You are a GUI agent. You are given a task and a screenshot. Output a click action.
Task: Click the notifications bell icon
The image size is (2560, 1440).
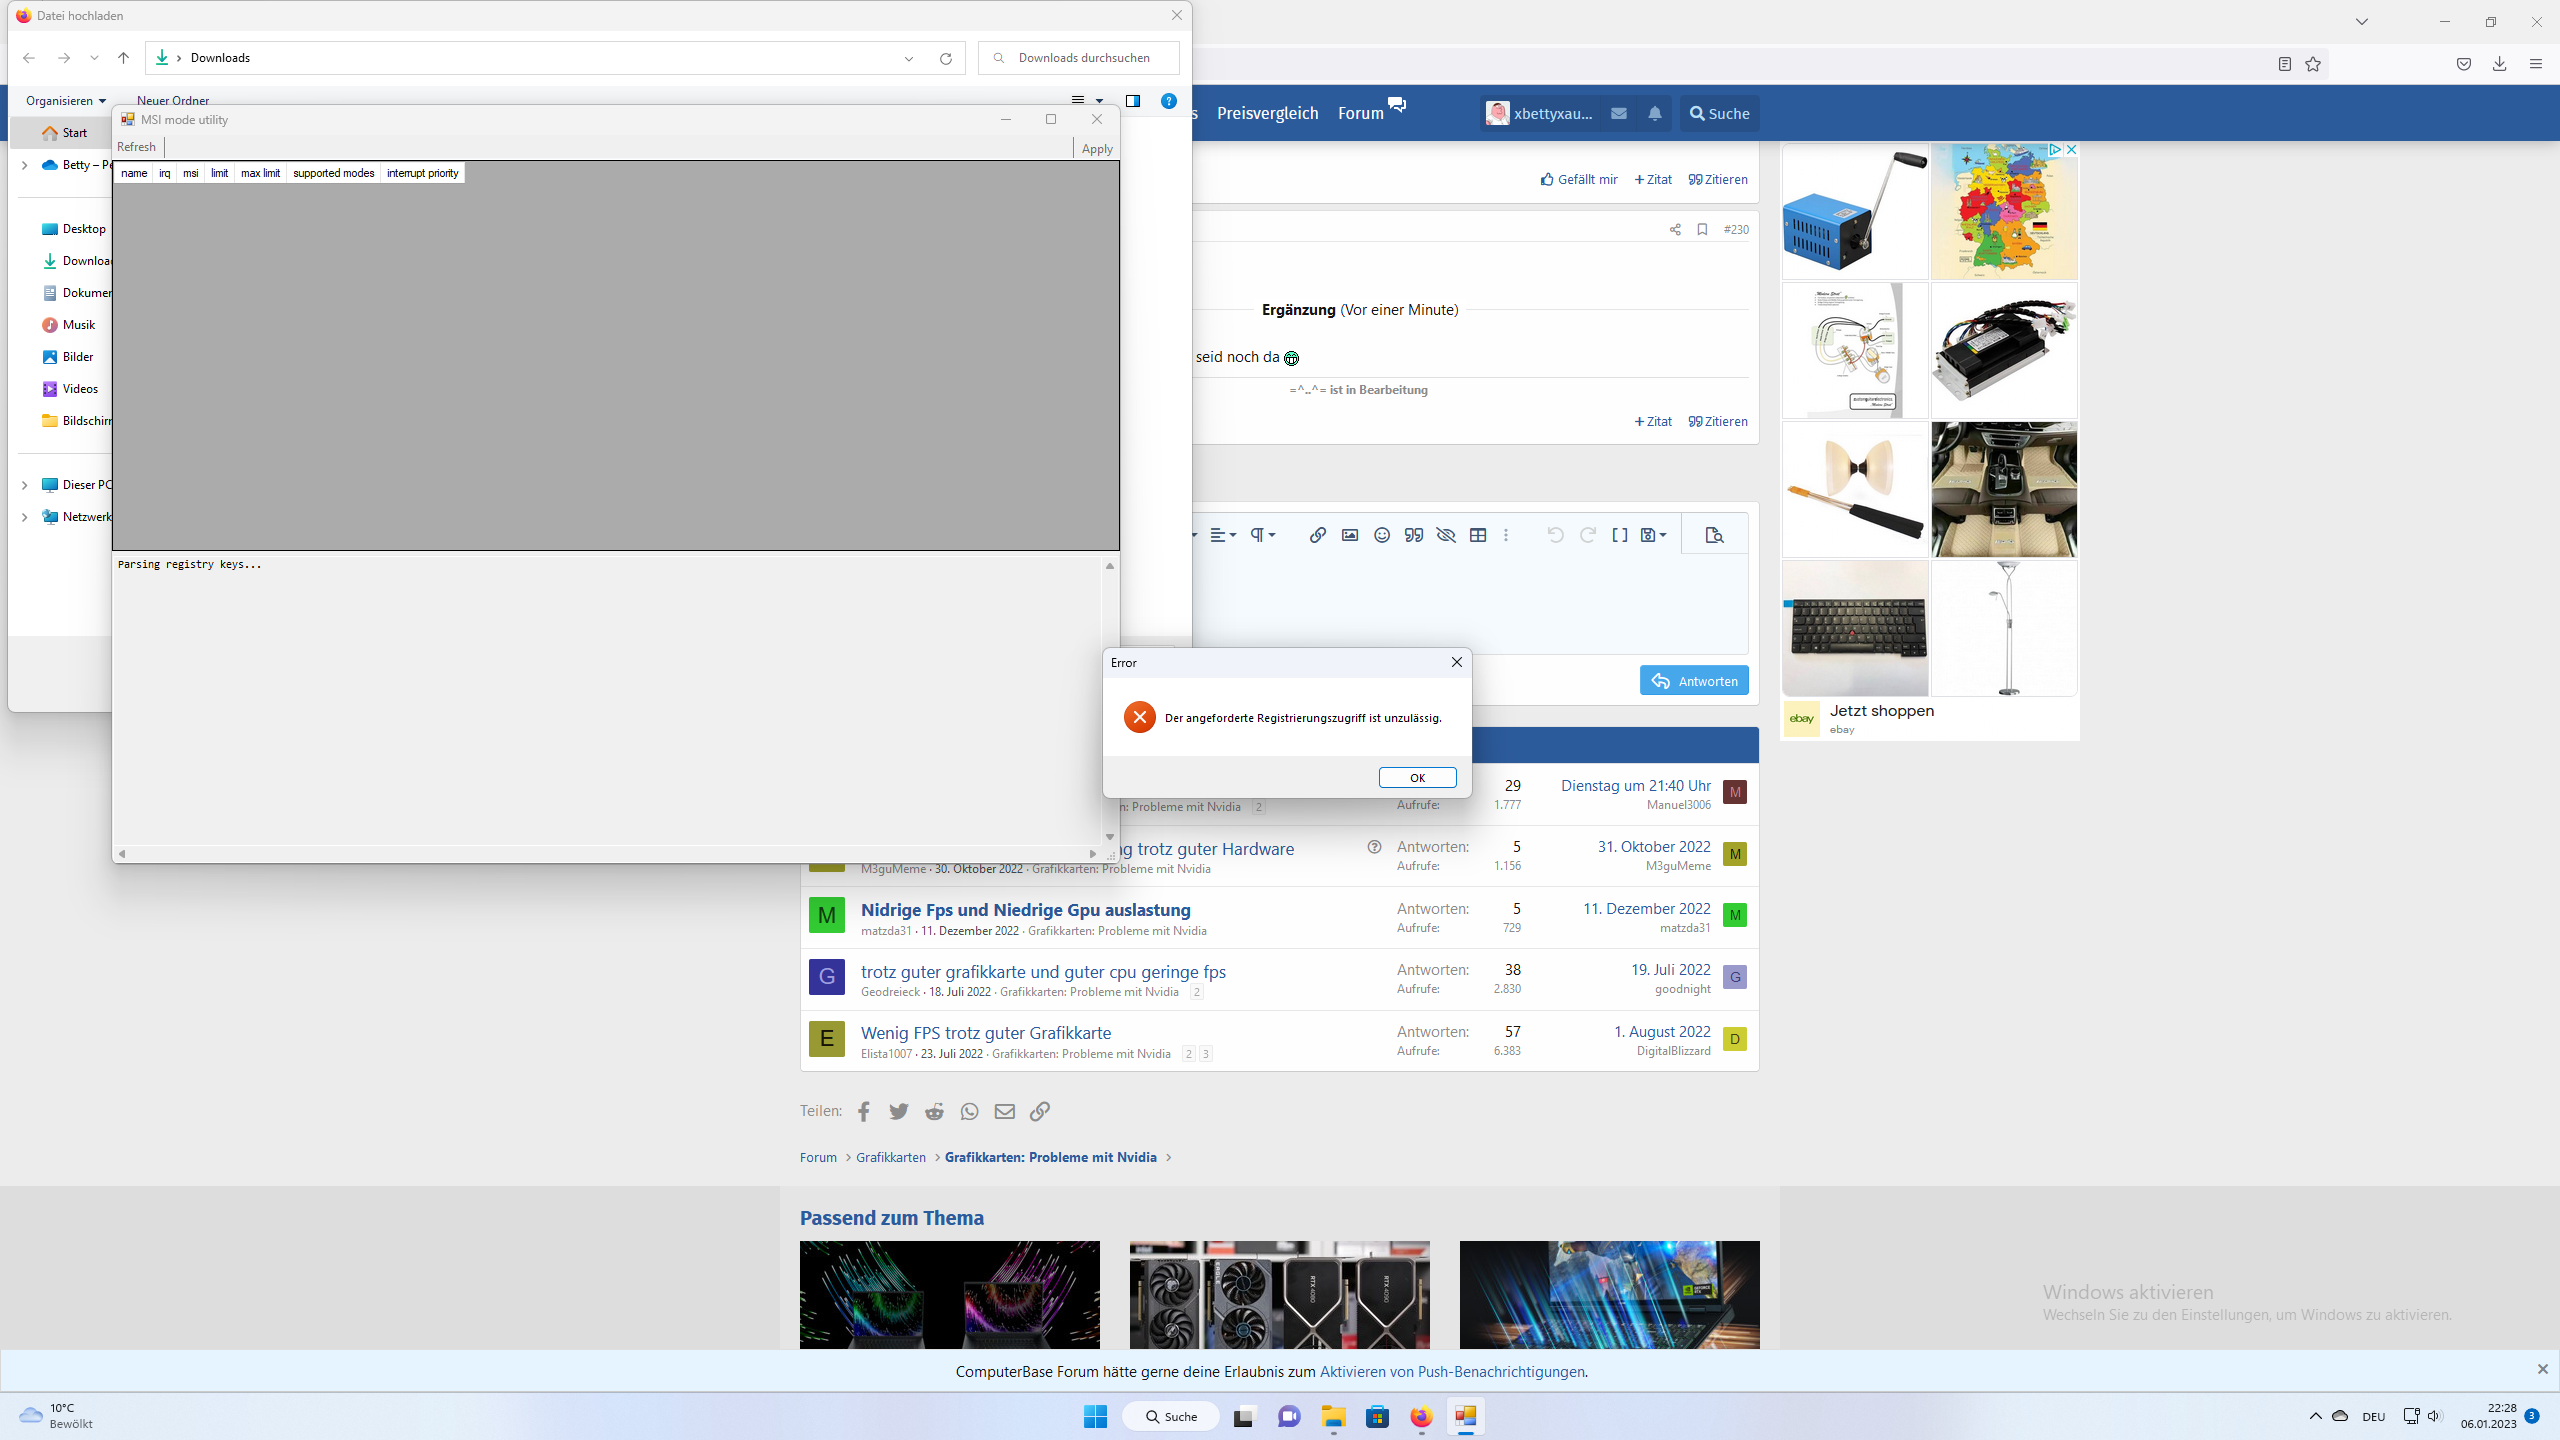pyautogui.click(x=1655, y=113)
